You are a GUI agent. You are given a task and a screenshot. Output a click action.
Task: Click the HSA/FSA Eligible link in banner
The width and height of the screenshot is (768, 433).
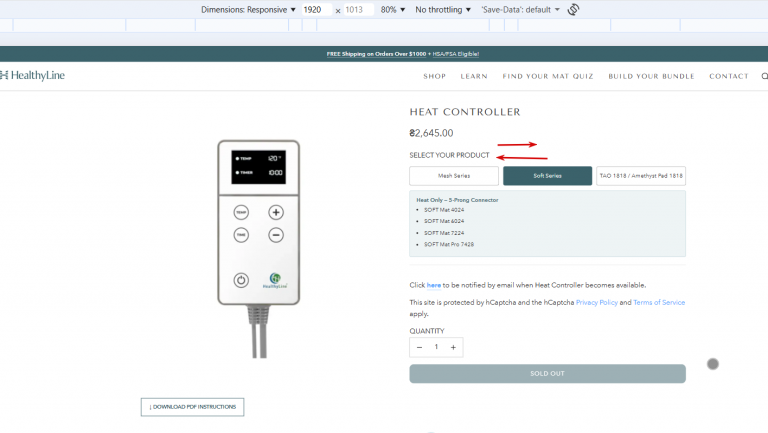click(x=456, y=54)
